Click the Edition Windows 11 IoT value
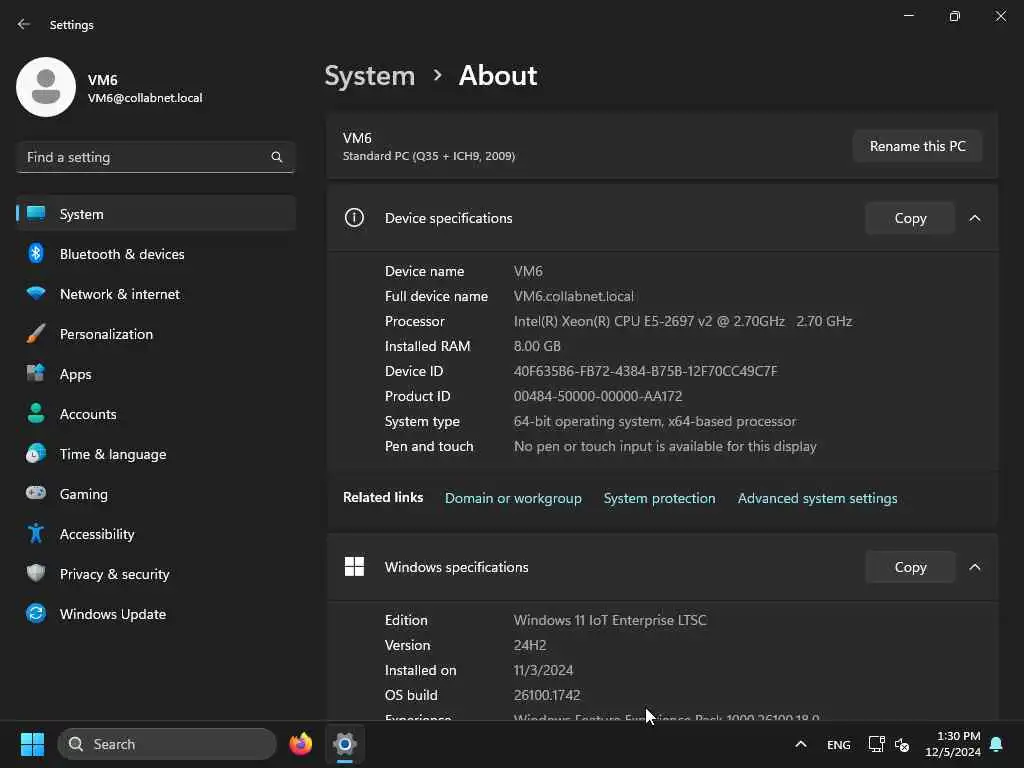 610,620
